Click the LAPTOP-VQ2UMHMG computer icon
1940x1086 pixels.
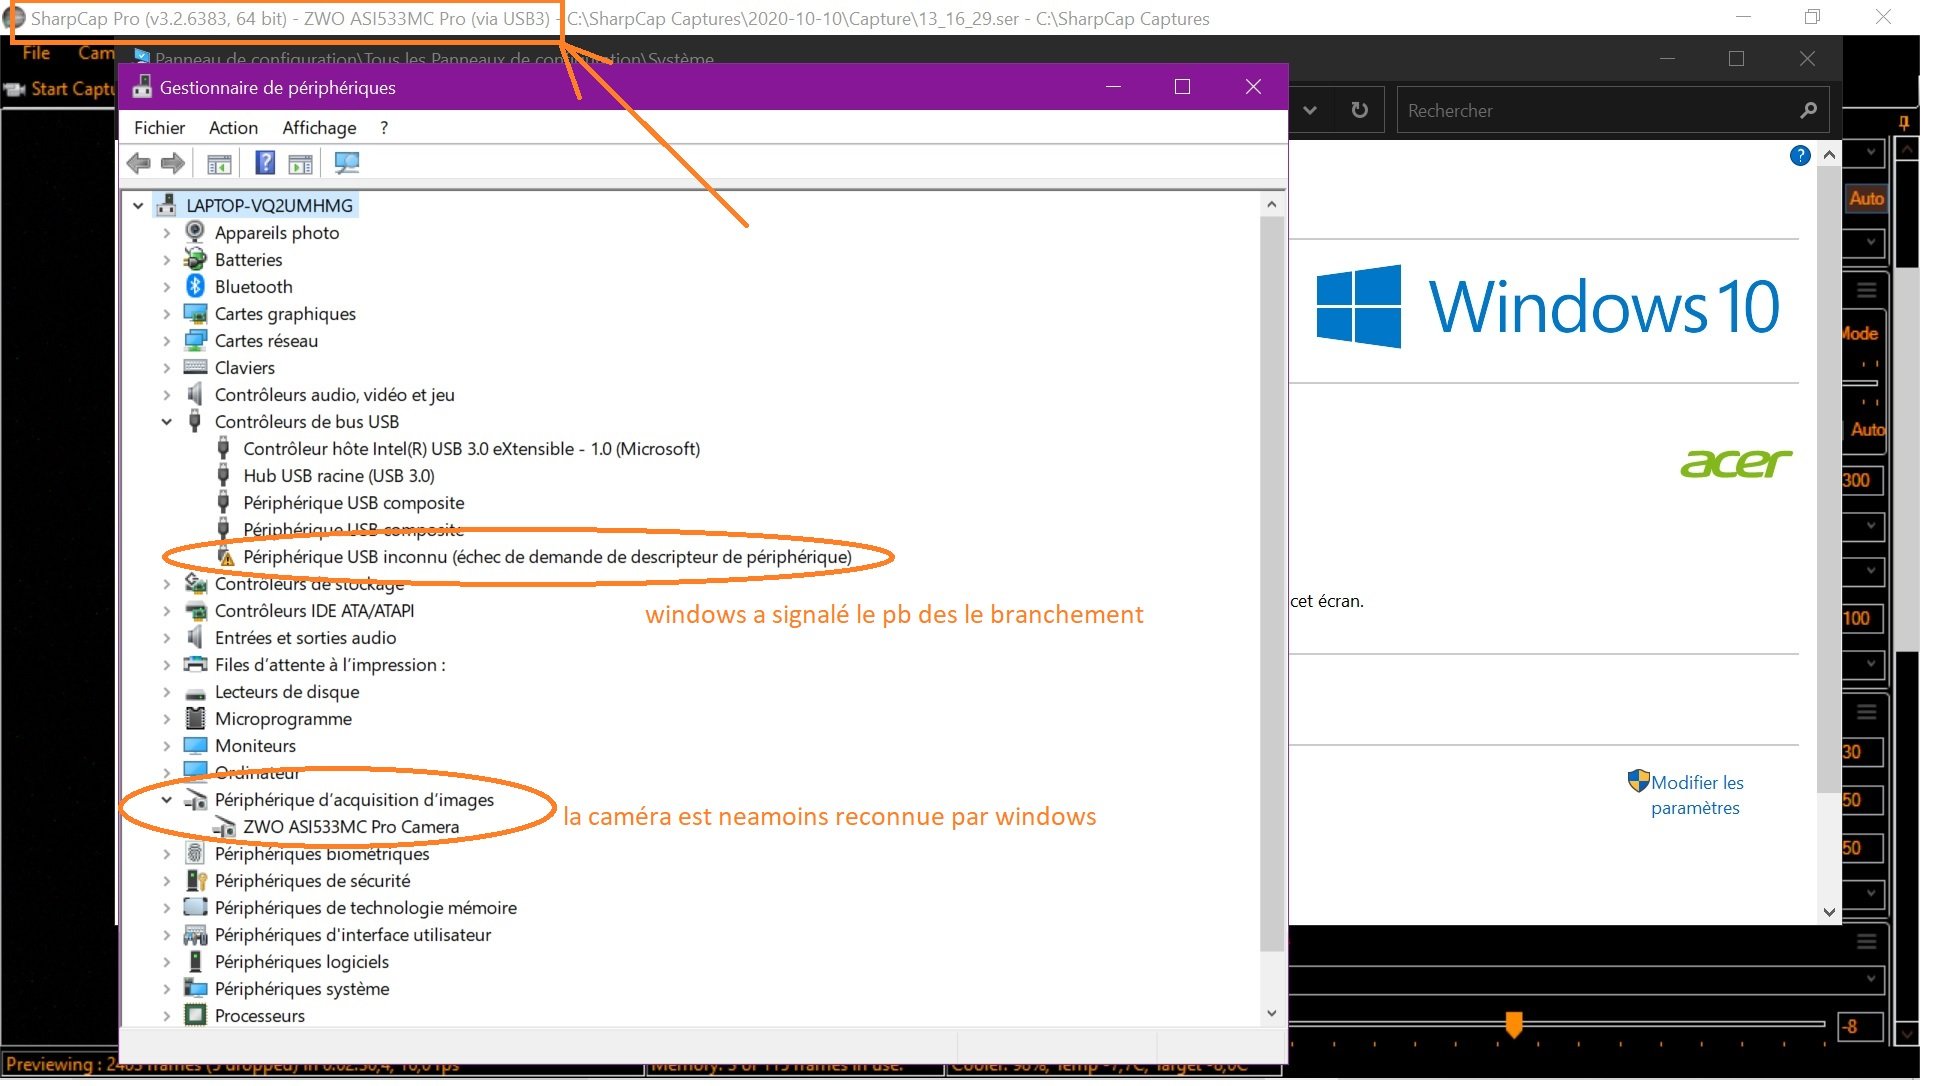pyautogui.click(x=166, y=205)
